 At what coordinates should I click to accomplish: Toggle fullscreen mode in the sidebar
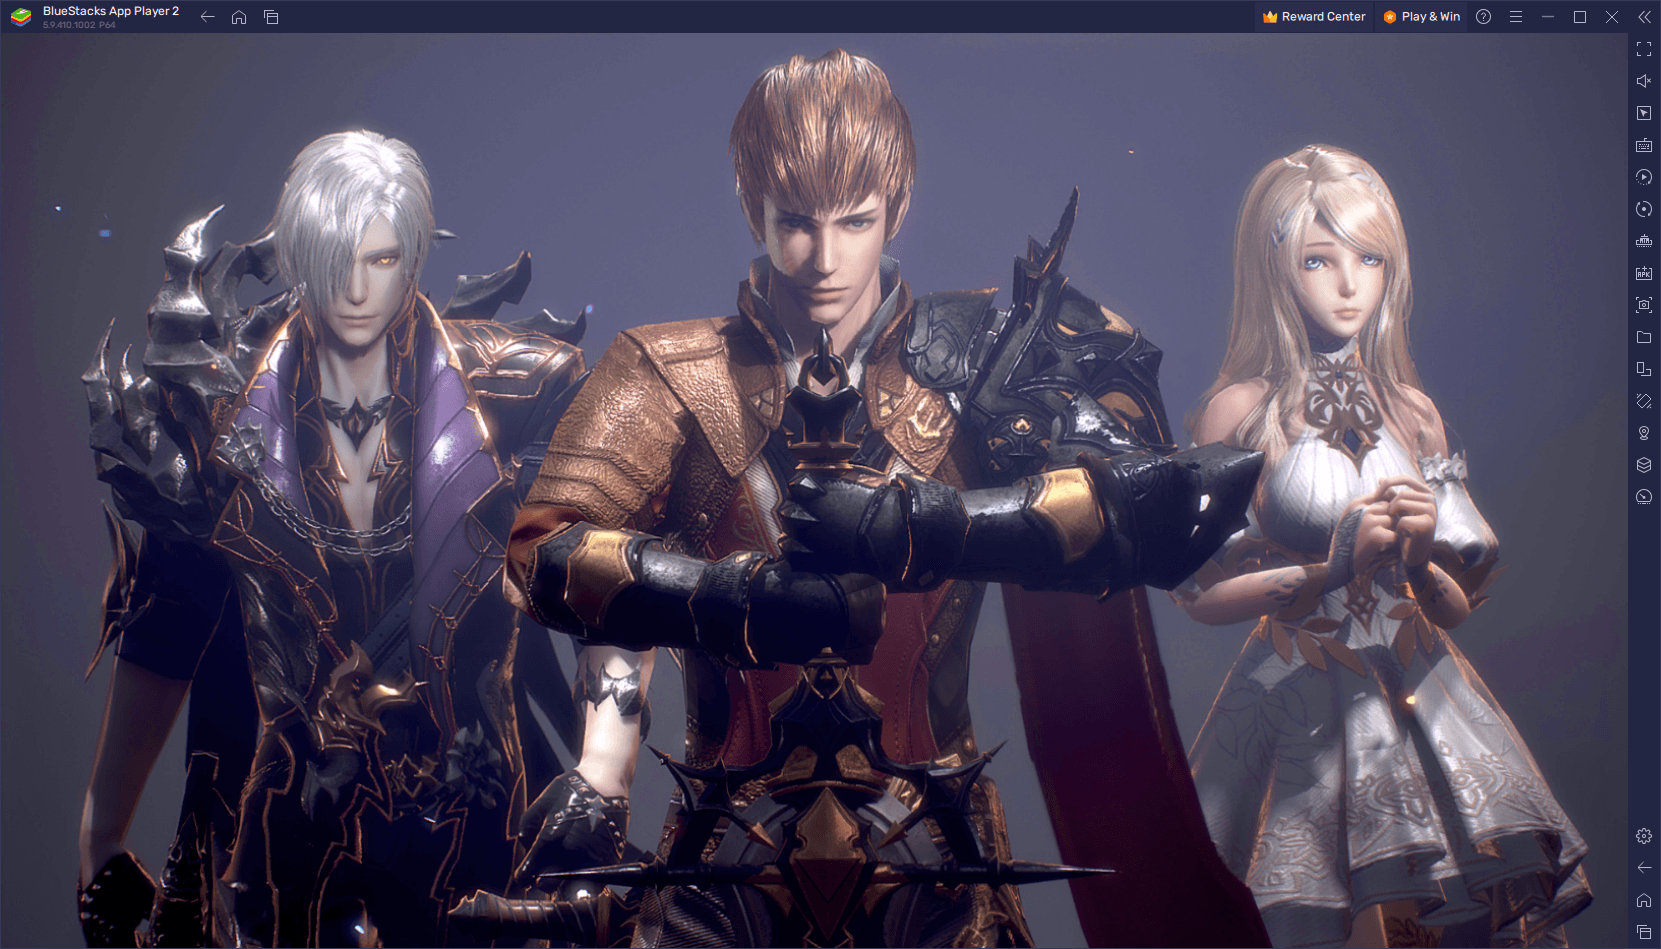pyautogui.click(x=1644, y=49)
